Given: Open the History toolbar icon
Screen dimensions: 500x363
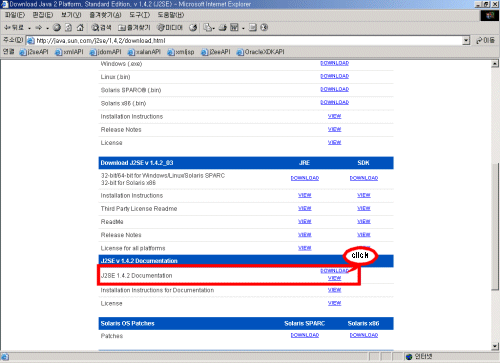Looking at the screenshot, I should 193,28.
